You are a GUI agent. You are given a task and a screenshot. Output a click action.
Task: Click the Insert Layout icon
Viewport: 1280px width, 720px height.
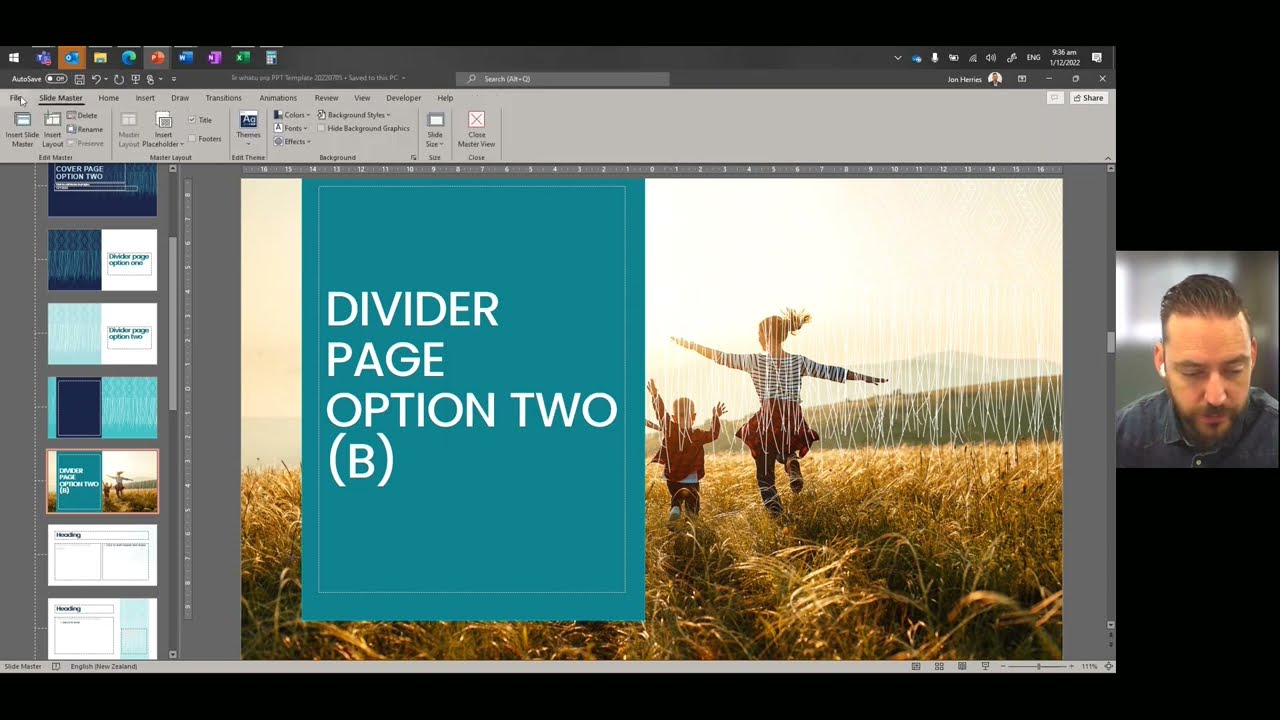tap(52, 121)
